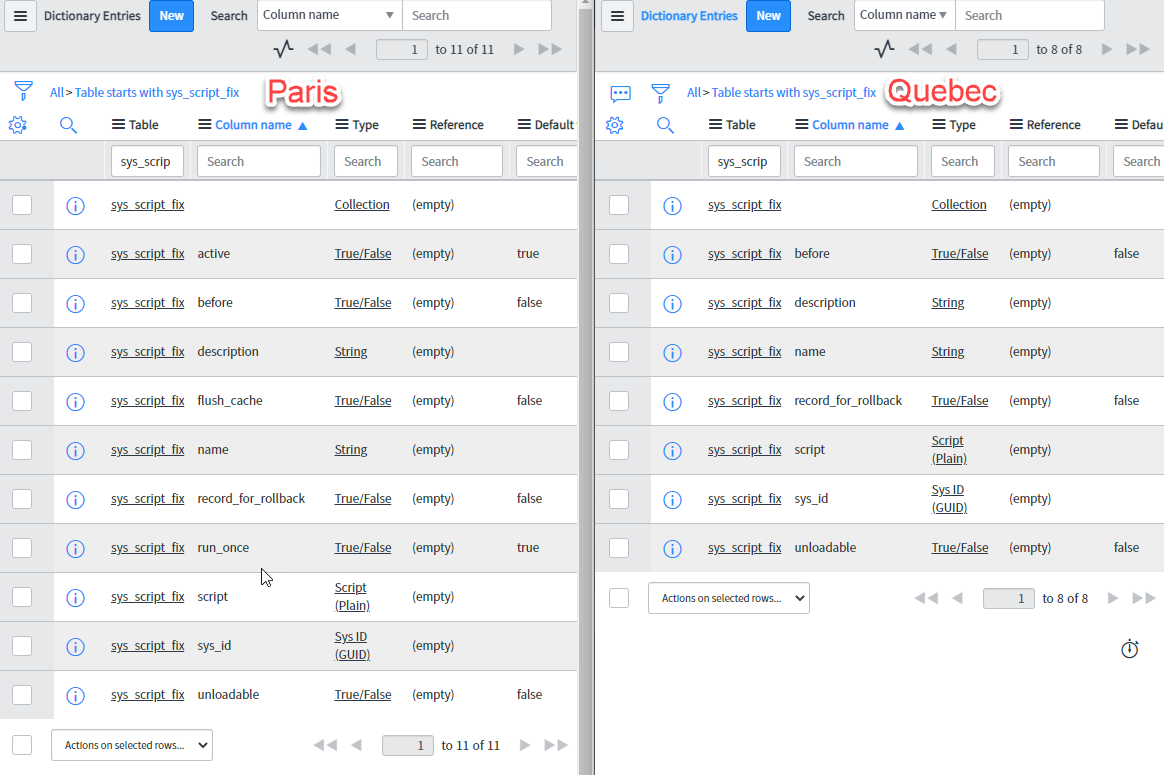This screenshot has width=1164, height=775.
Task: Open Column name search dropdown in Quebec
Action: coord(904,15)
